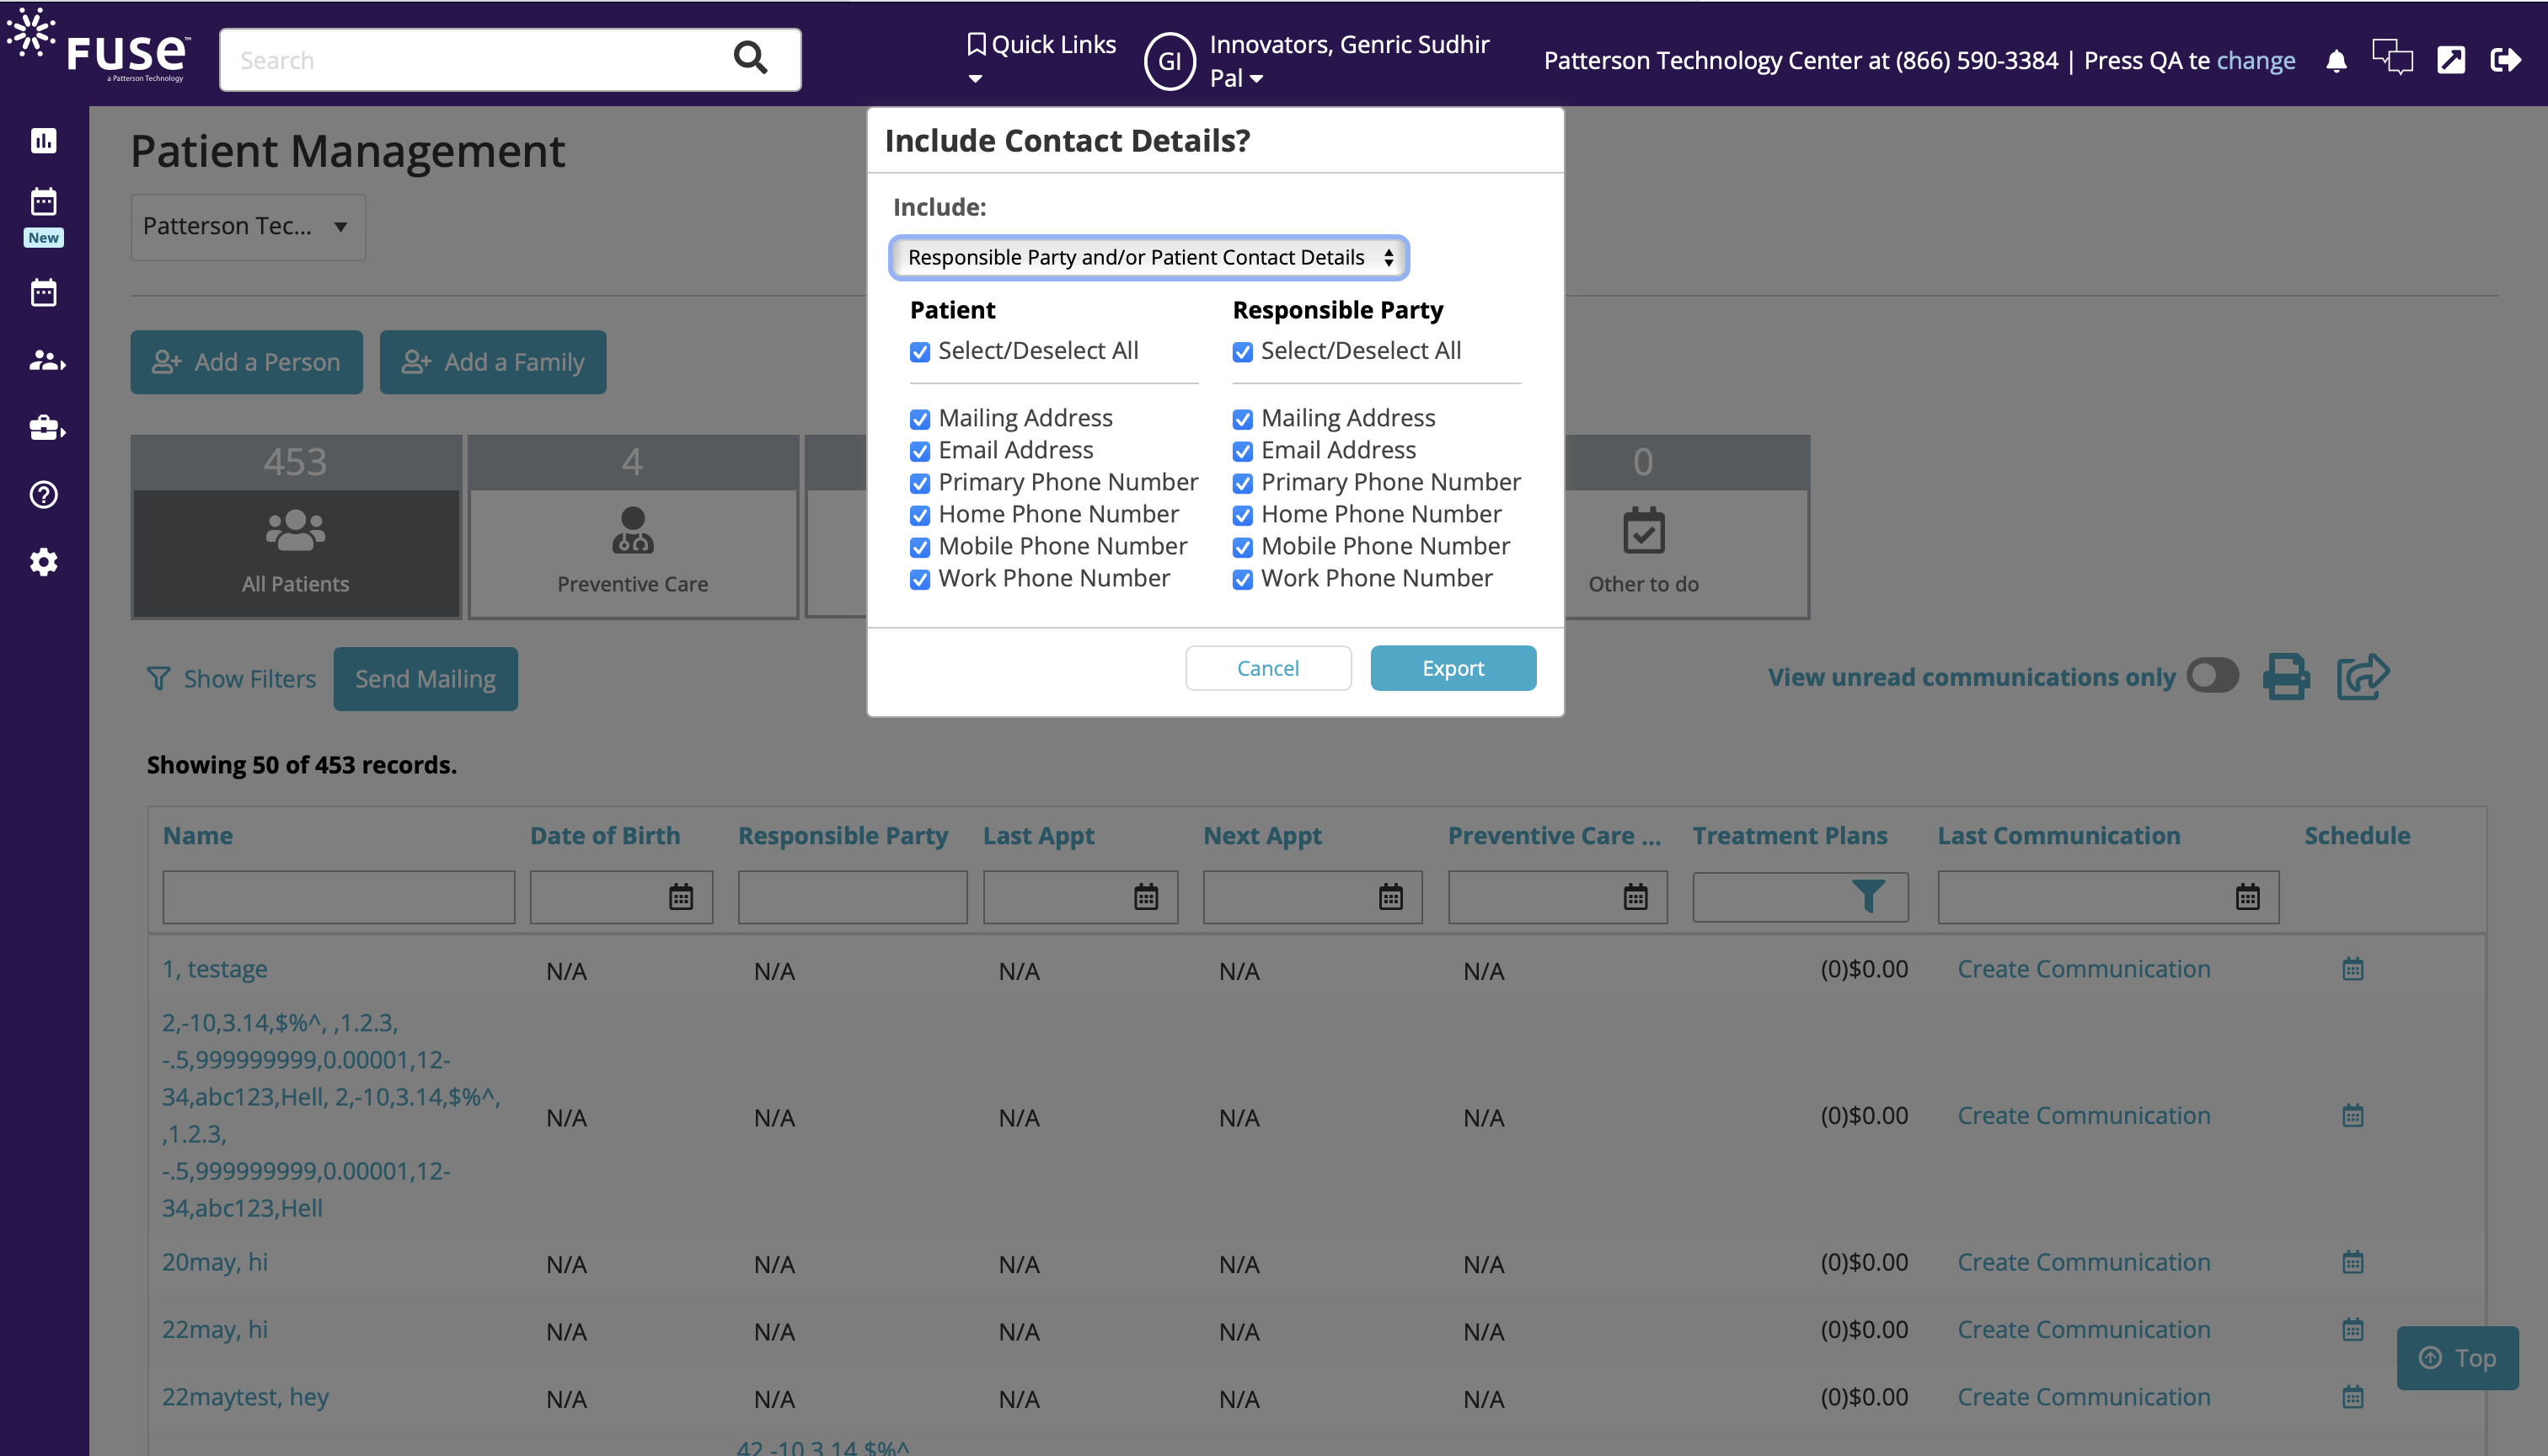
Task: Click the Cancel button in dialog
Action: click(x=1267, y=668)
